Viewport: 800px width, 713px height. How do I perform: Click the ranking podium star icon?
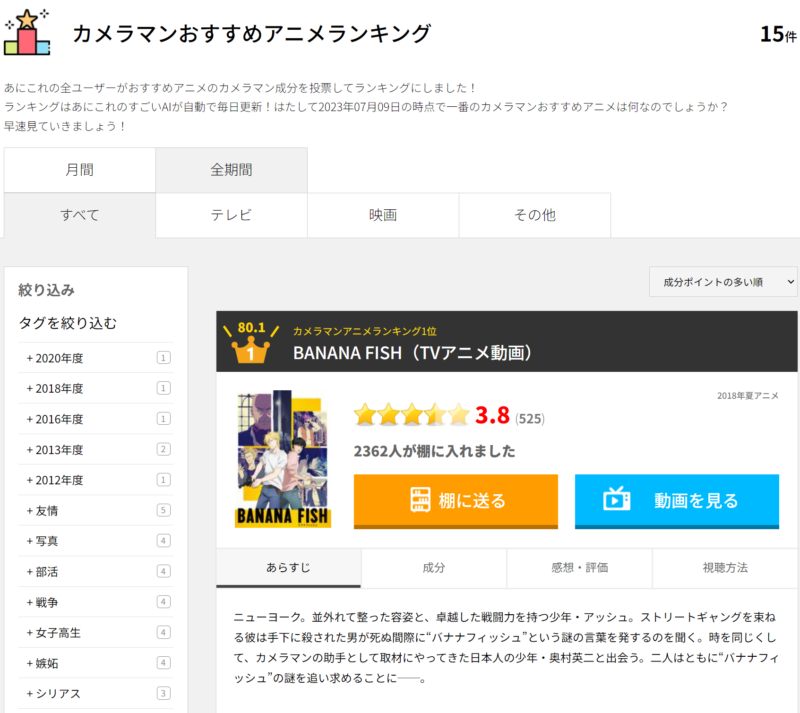pyautogui.click(x=27, y=32)
